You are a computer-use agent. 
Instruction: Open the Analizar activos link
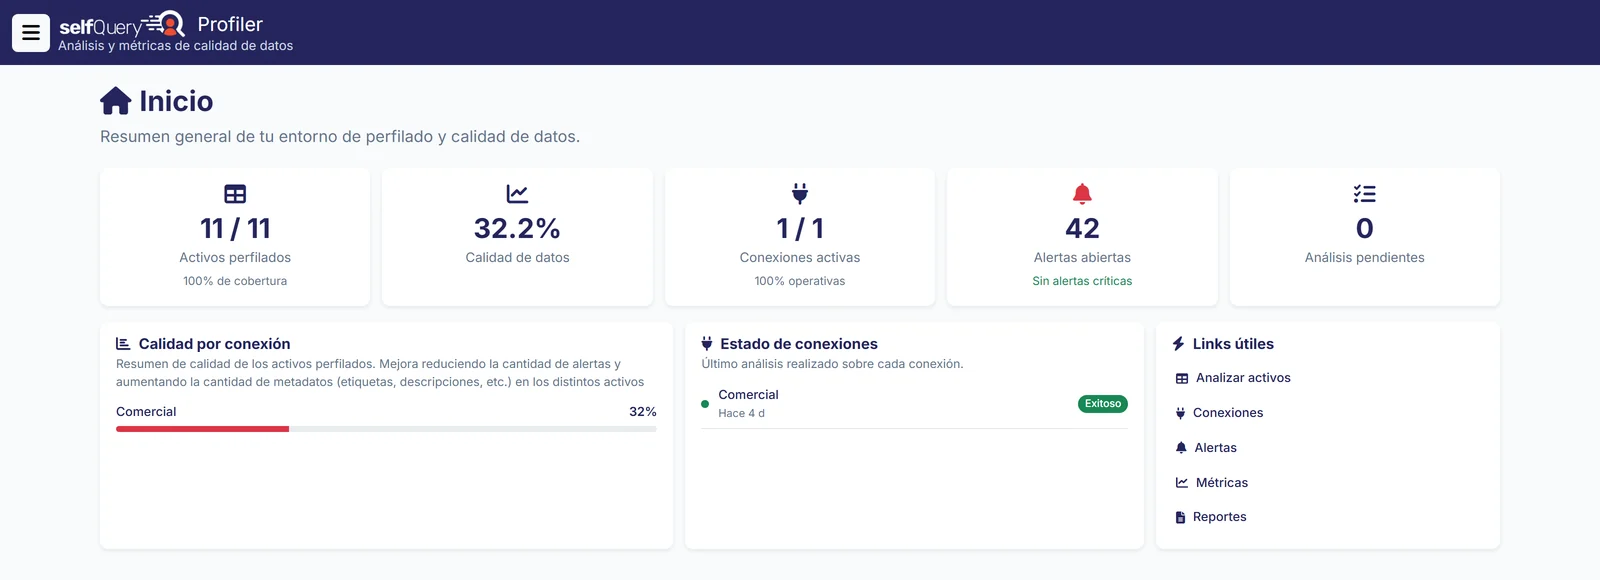[x=1243, y=378]
